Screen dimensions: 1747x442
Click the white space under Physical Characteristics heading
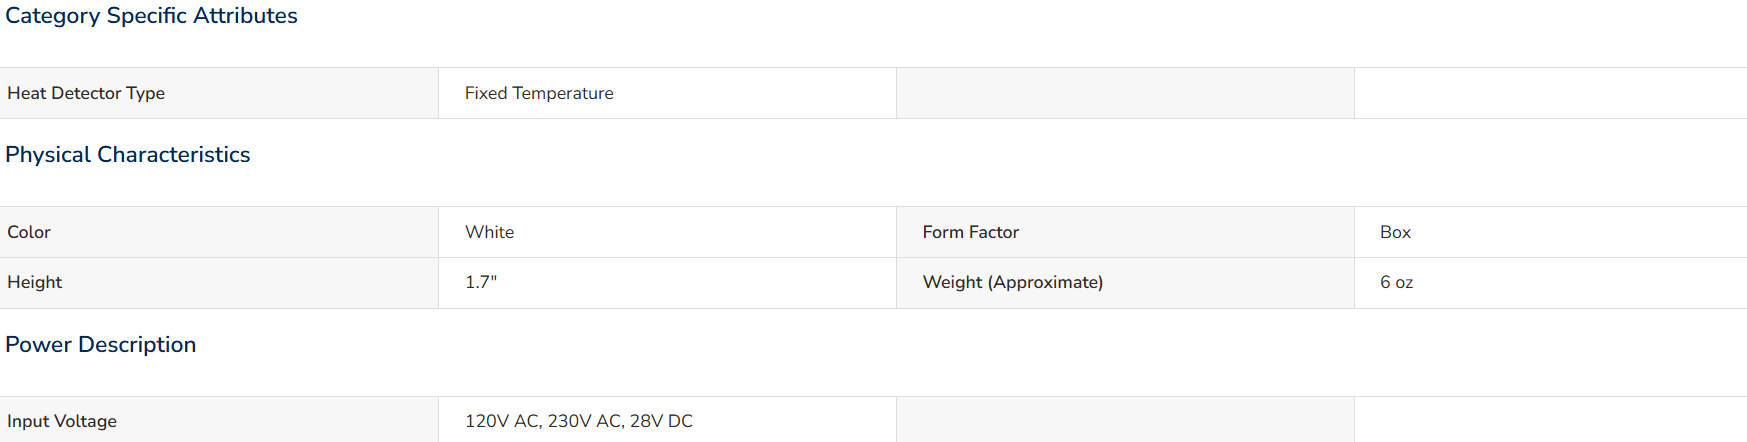pyautogui.click(x=873, y=189)
